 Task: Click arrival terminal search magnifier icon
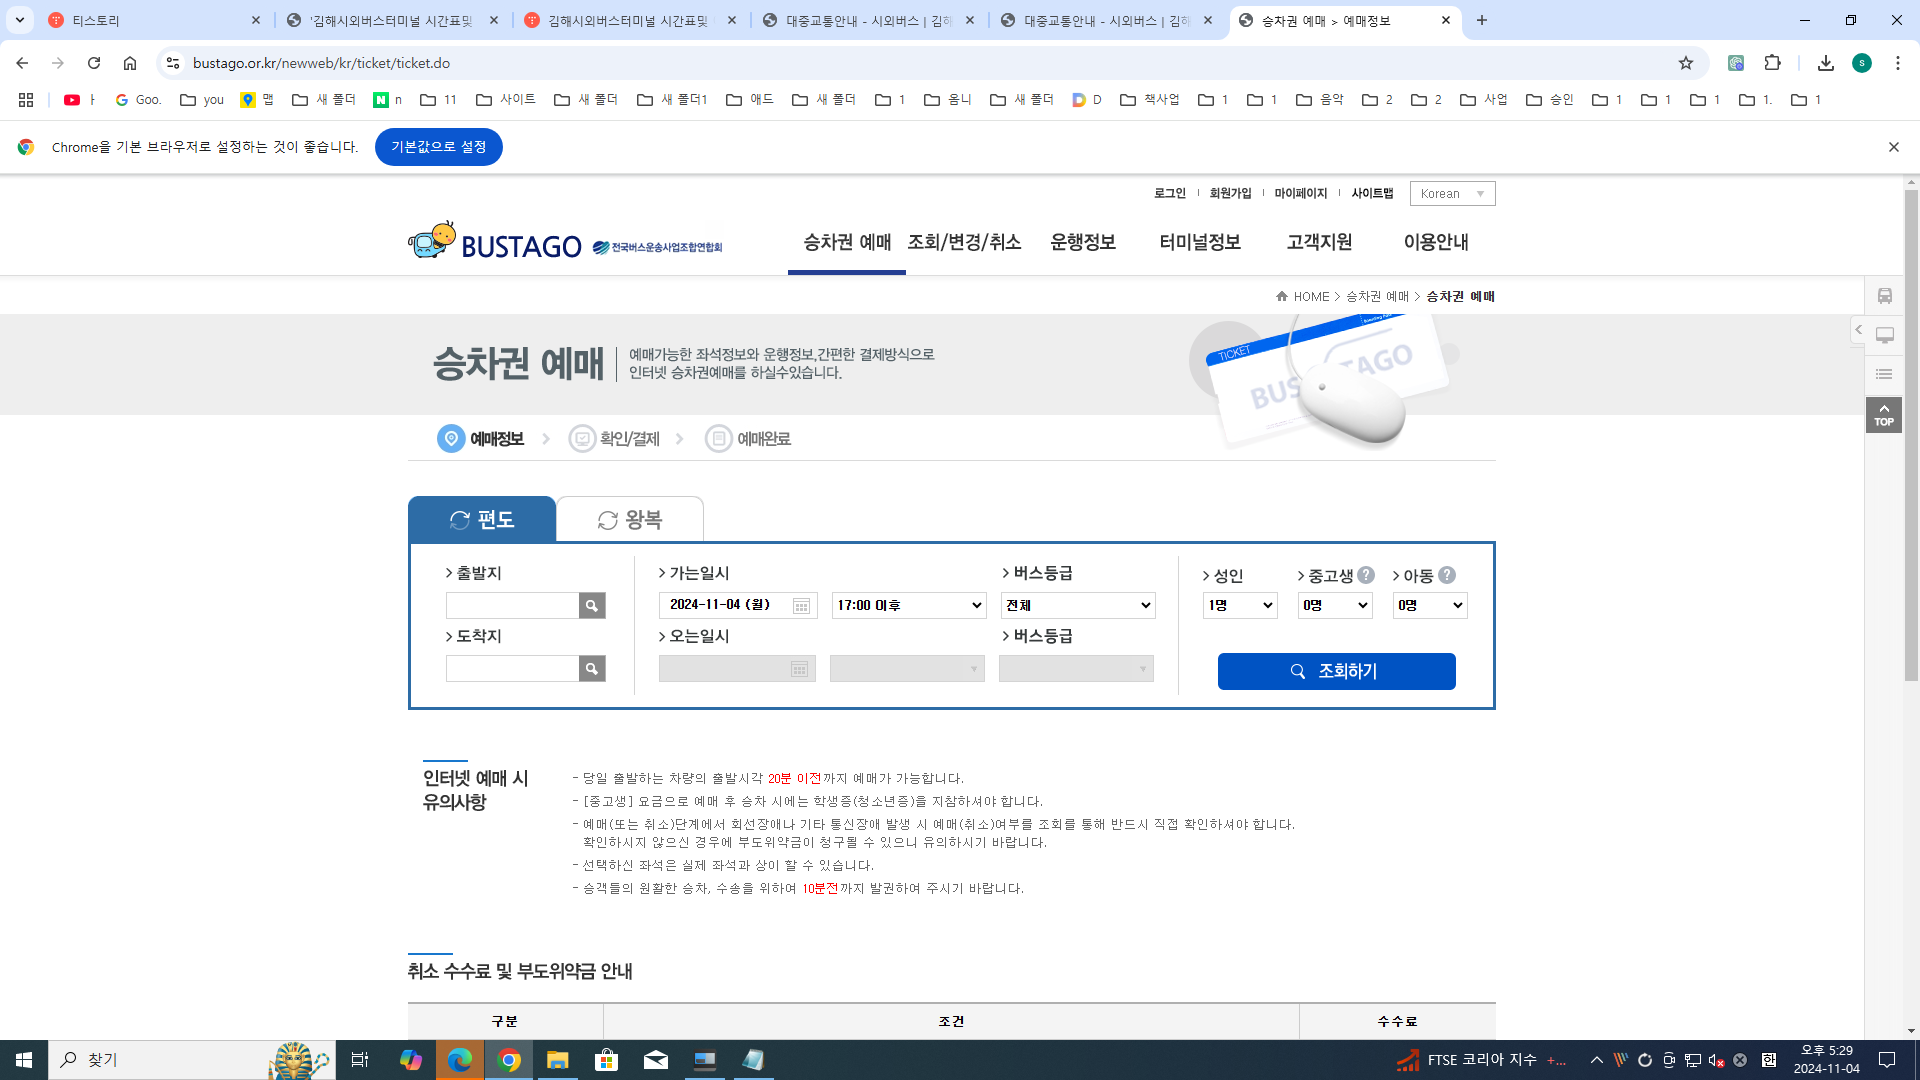pyautogui.click(x=592, y=668)
